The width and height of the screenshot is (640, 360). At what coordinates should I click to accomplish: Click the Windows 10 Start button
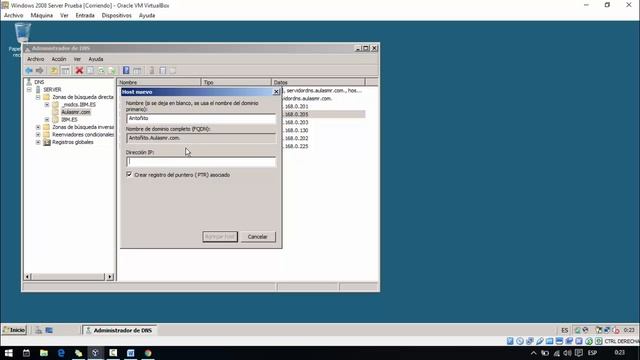pyautogui.click(x=9, y=353)
